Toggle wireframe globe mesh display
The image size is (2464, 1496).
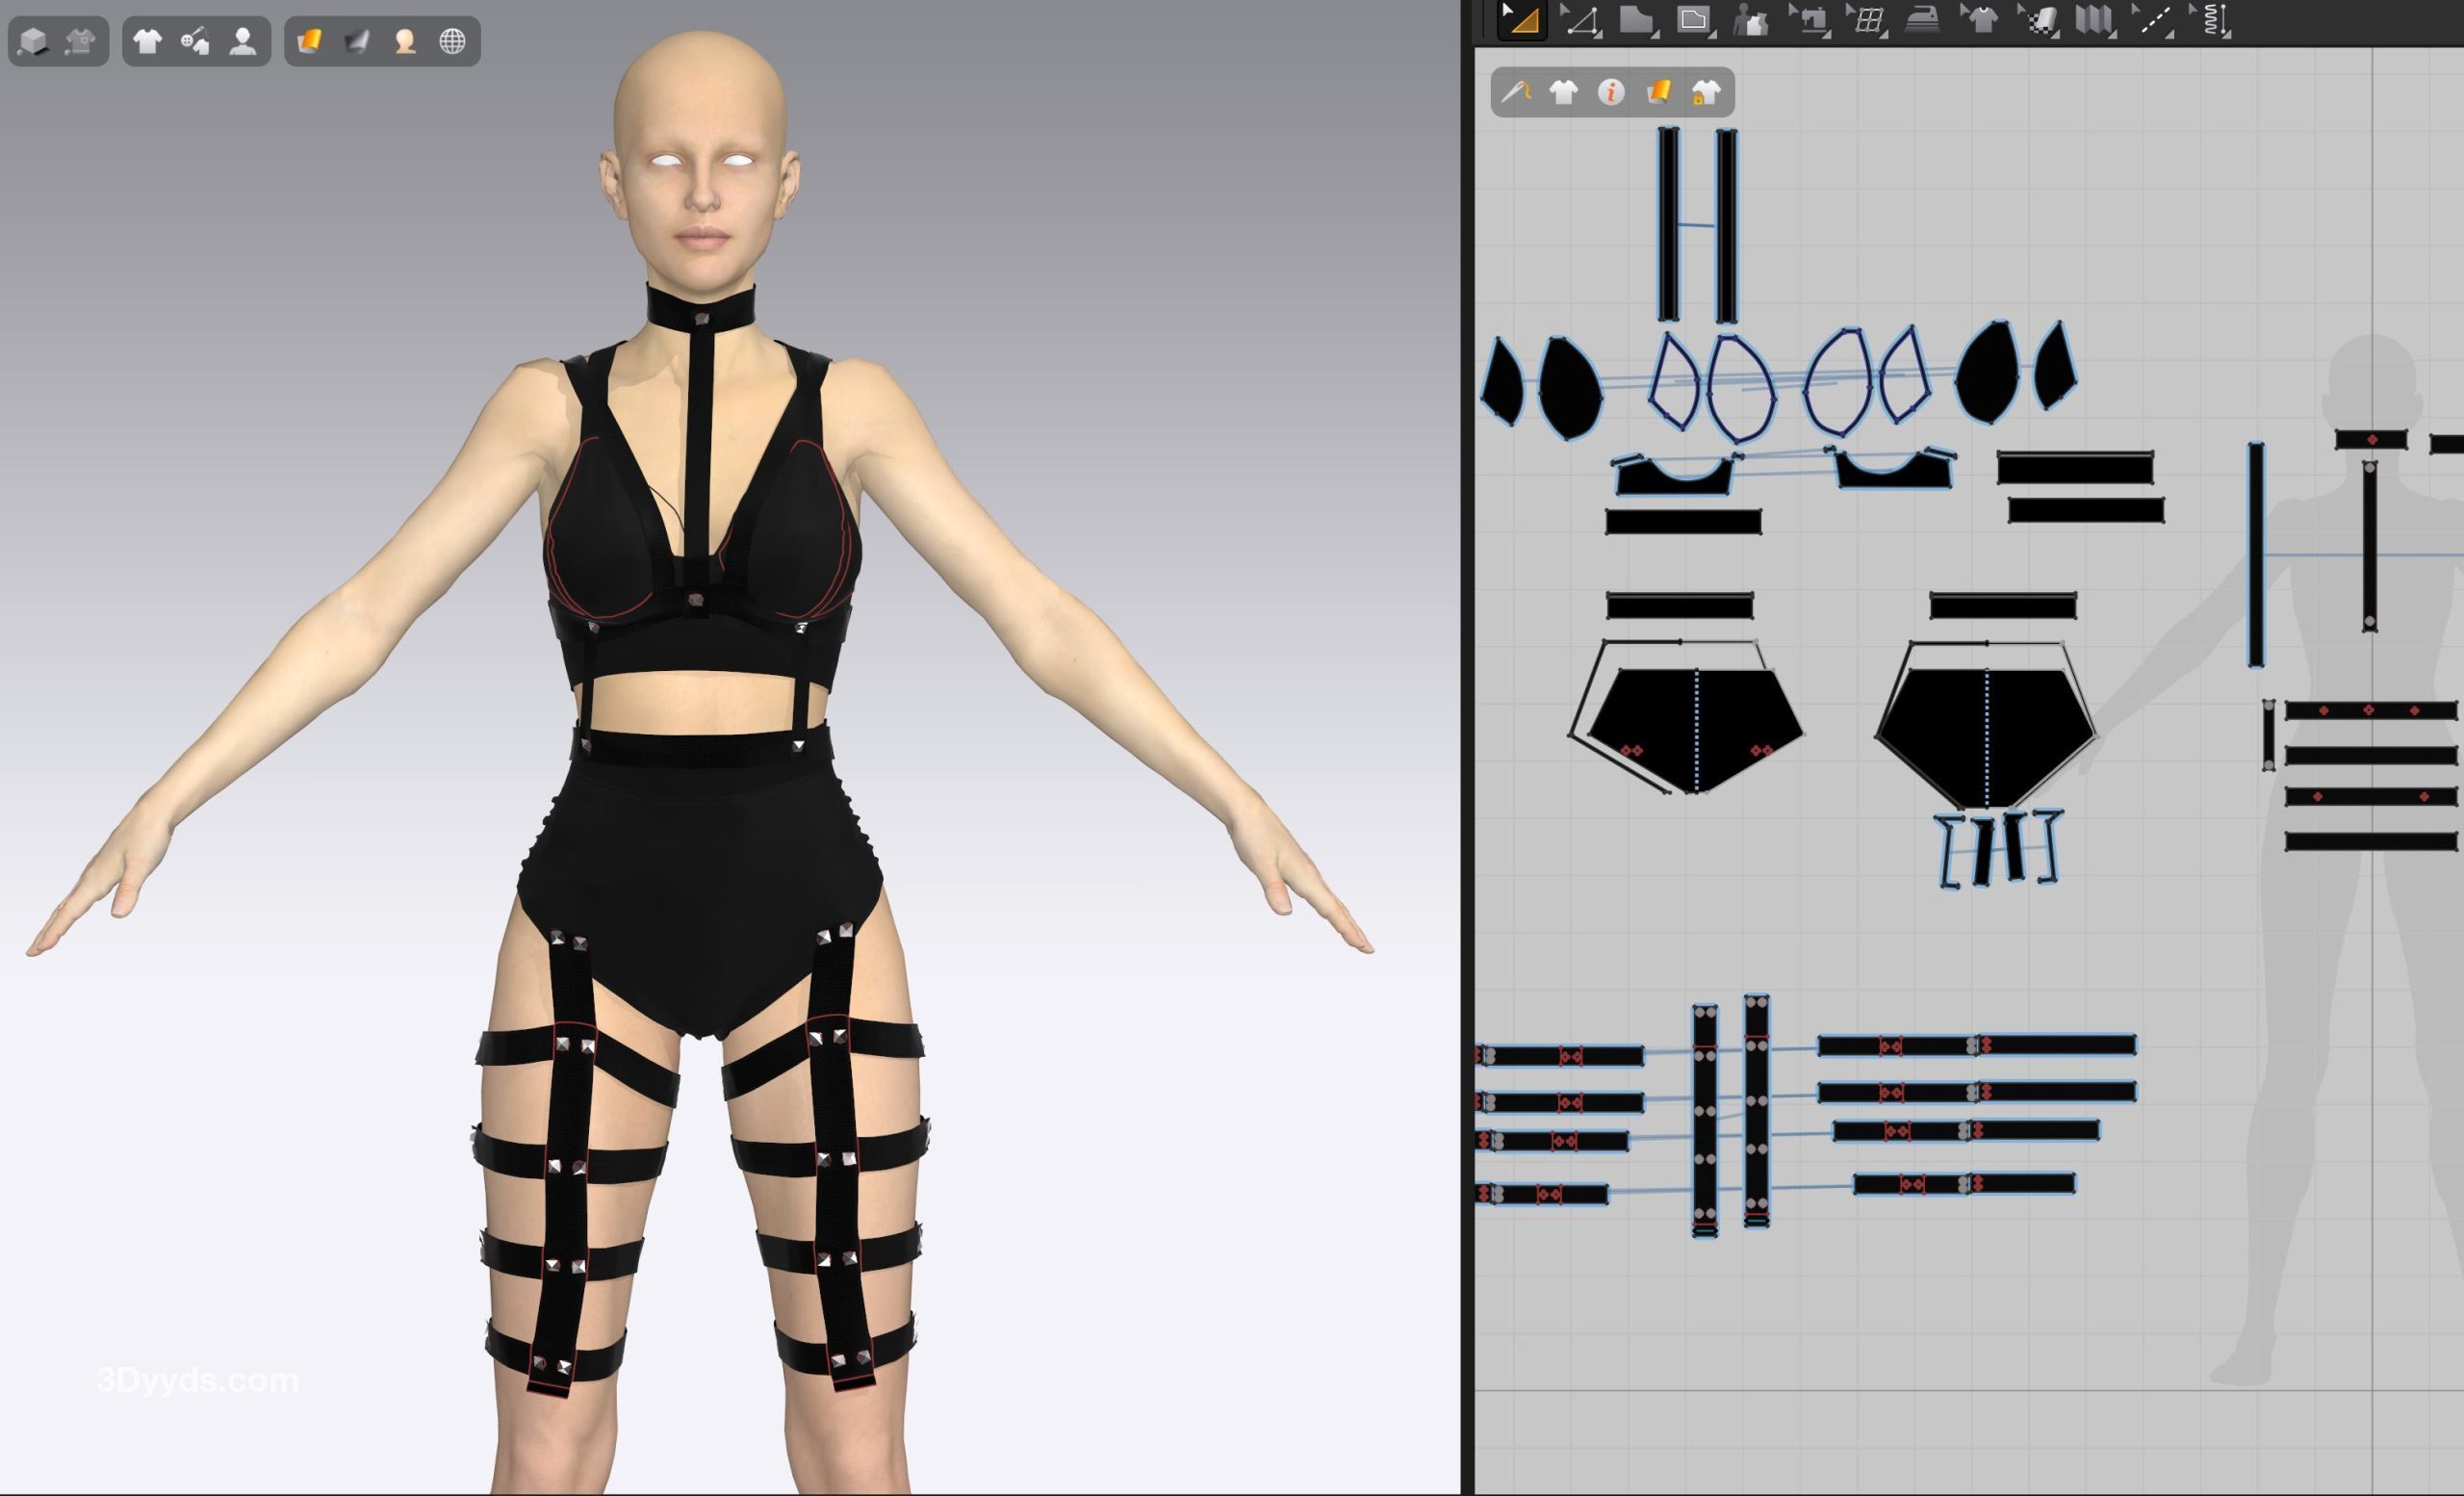[x=452, y=41]
